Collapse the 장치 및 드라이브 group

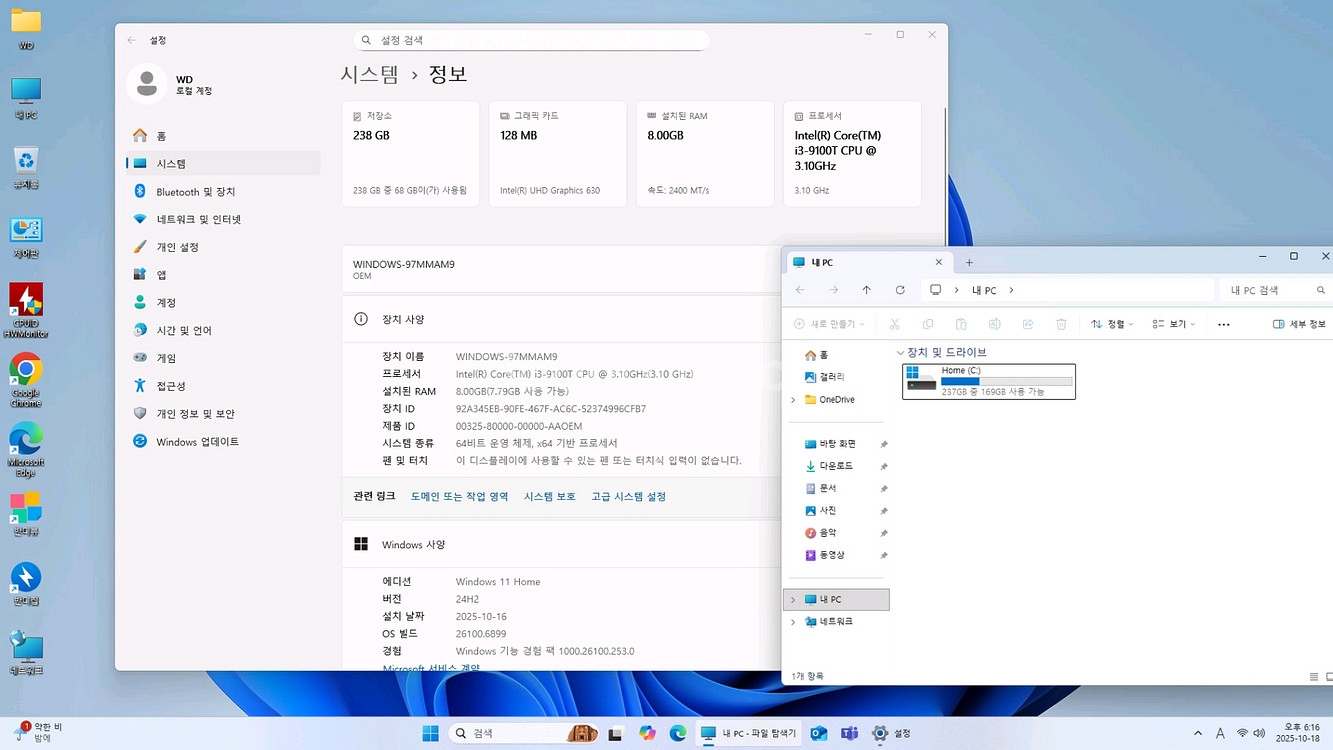[900, 353]
